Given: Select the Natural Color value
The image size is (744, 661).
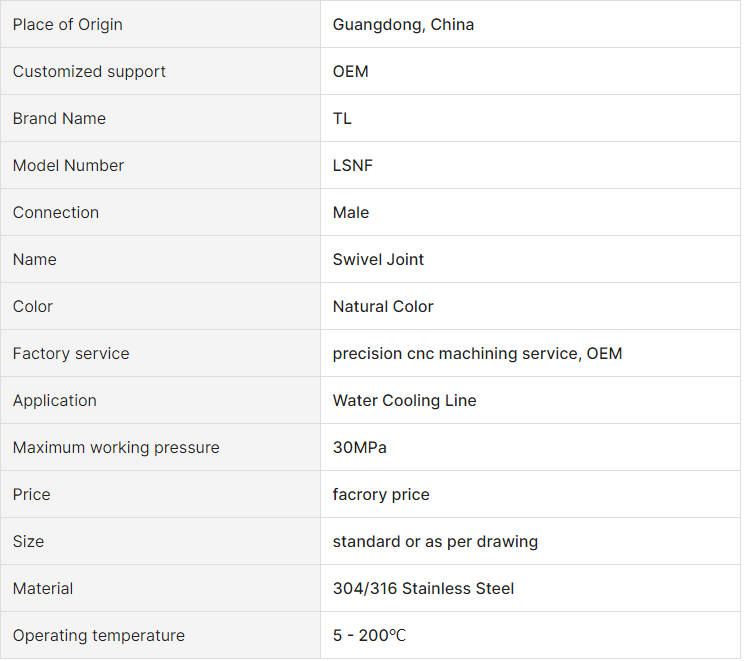Looking at the screenshot, I should [x=383, y=307].
